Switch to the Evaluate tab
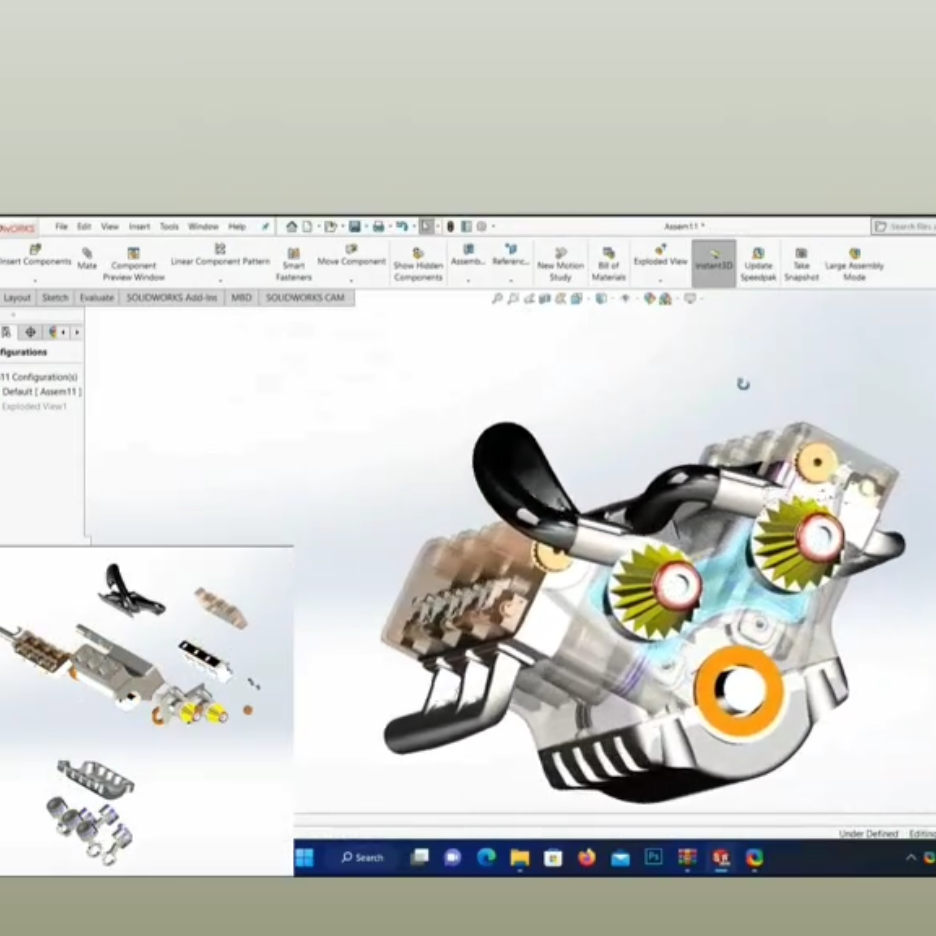This screenshot has width=936, height=936. (x=97, y=298)
